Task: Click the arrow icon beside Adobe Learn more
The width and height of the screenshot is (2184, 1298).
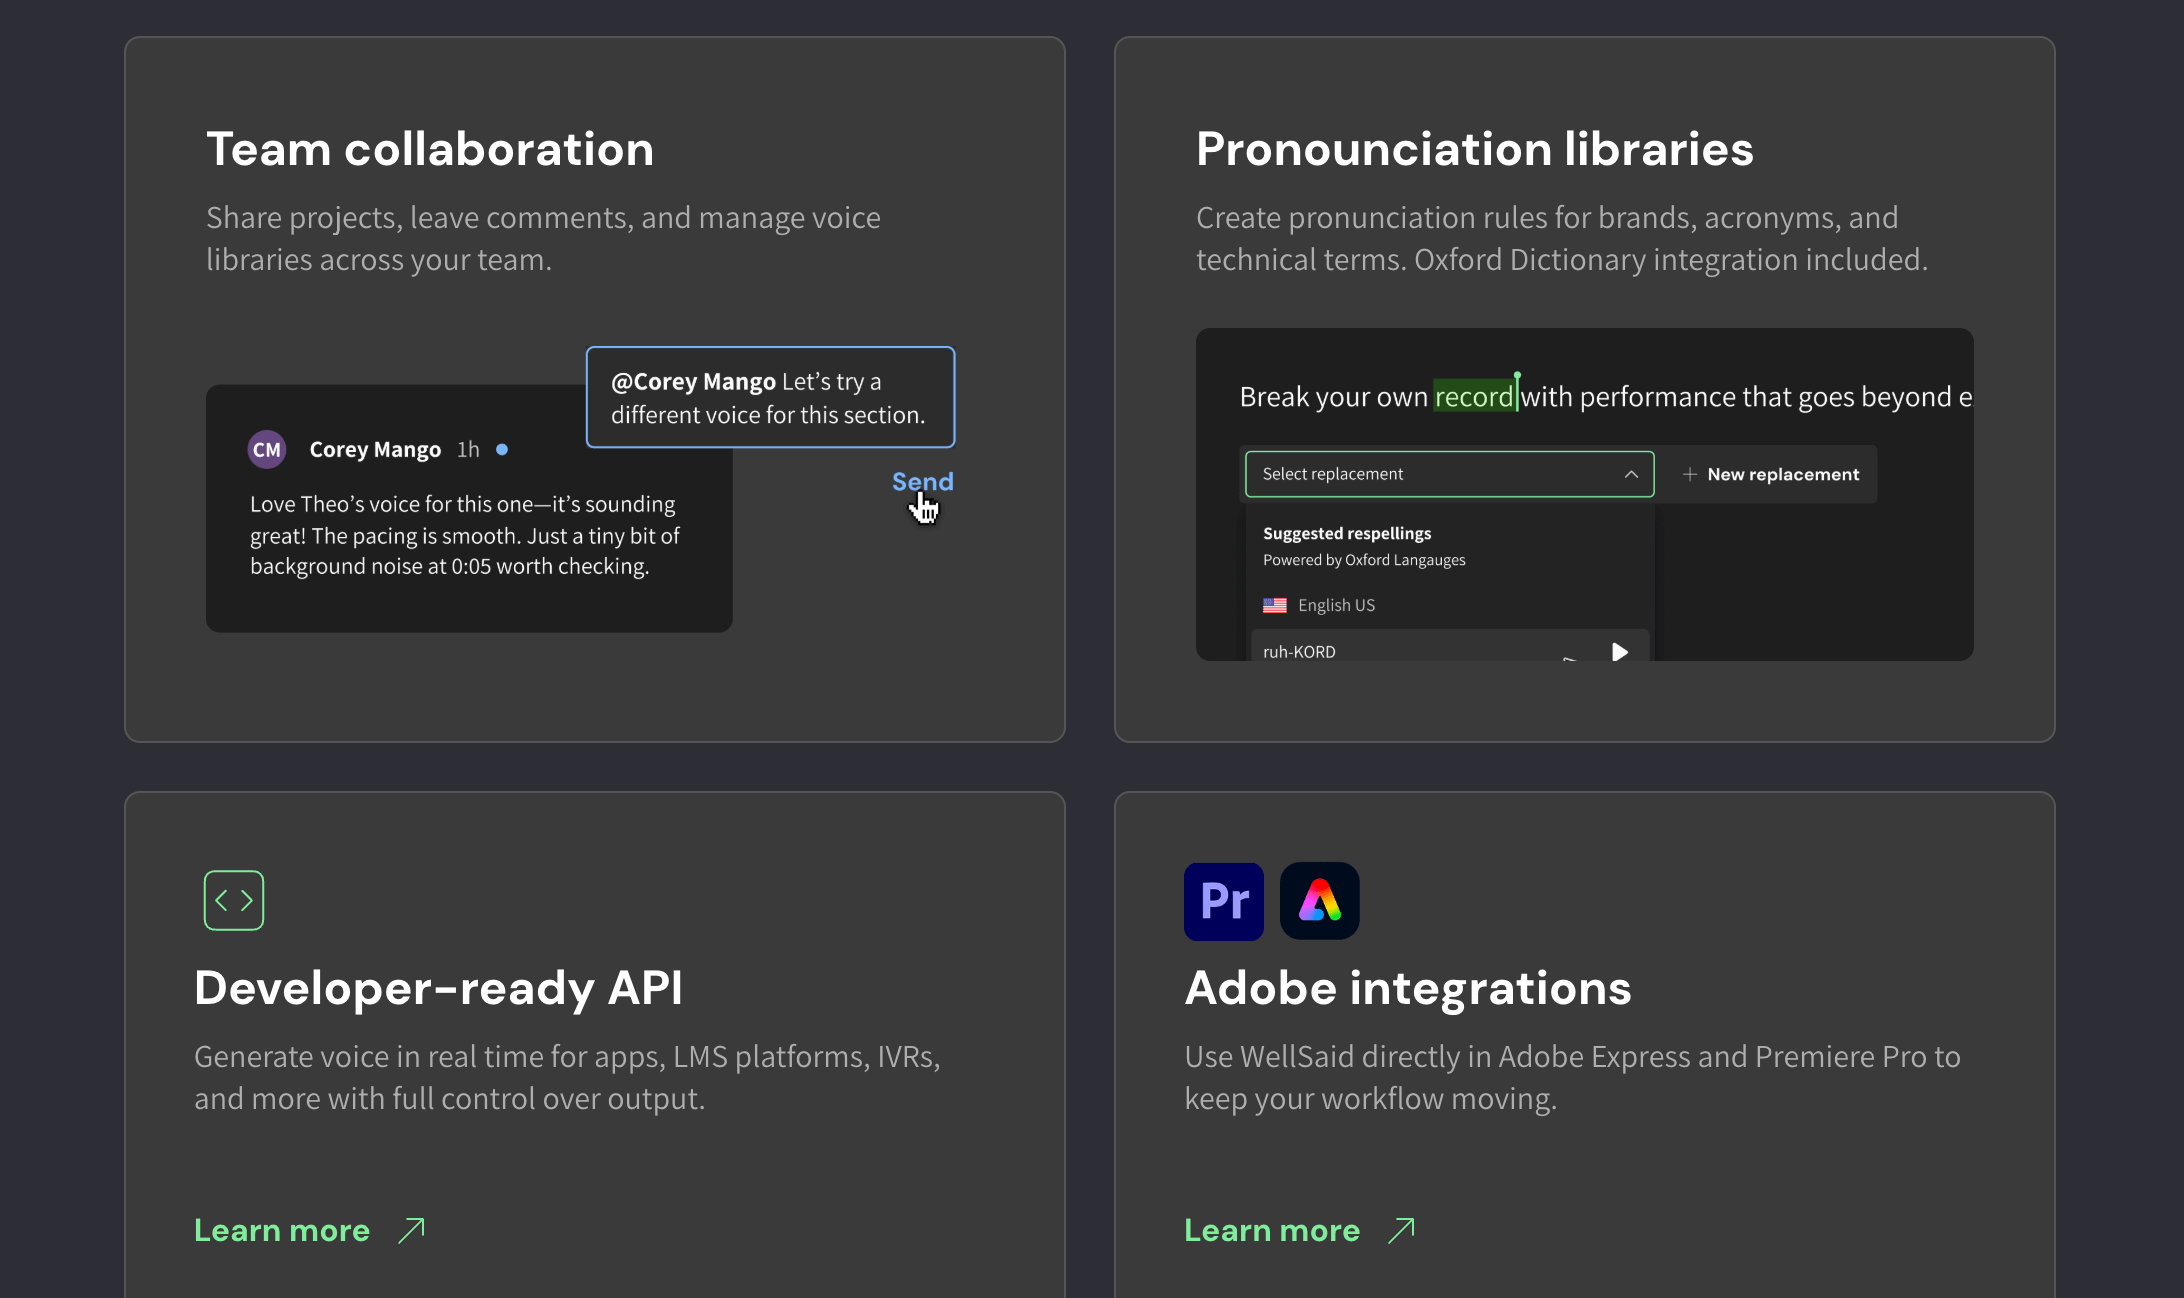Action: (1401, 1230)
